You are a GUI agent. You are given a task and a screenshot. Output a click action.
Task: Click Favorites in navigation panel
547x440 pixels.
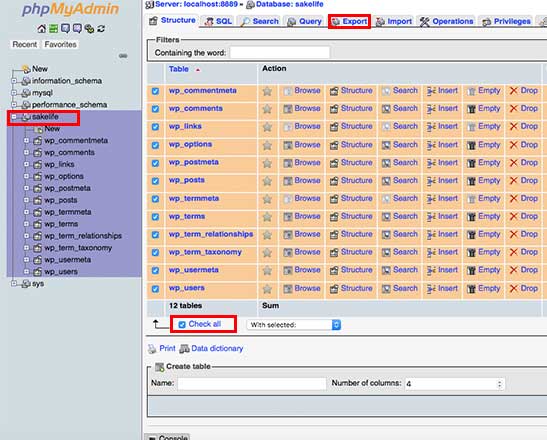coord(60,45)
